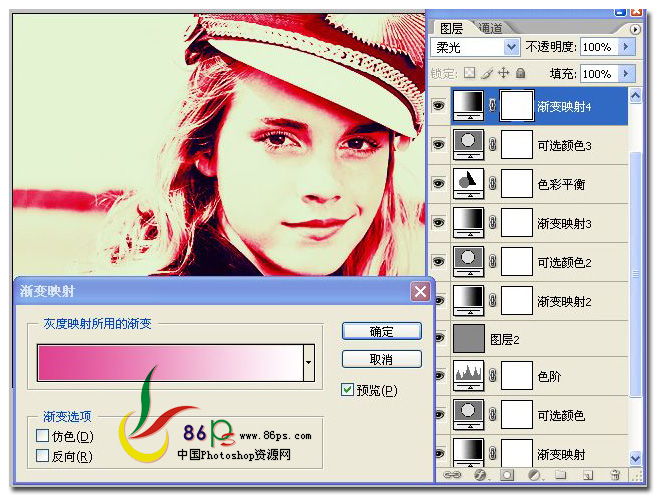The width and height of the screenshot is (660, 500).
Task: Select the 渐变映射3 layer name
Action: coord(564,223)
